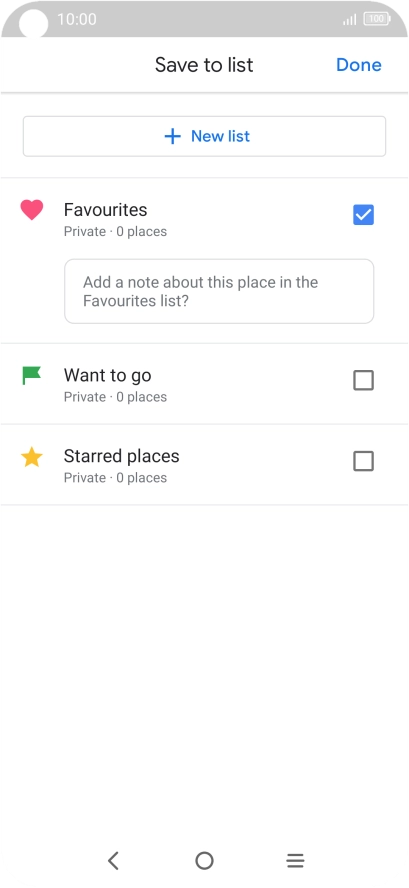Viewport: 409px width, 888px height.
Task: Uncheck the Favourites list checkbox
Action: [x=363, y=215]
